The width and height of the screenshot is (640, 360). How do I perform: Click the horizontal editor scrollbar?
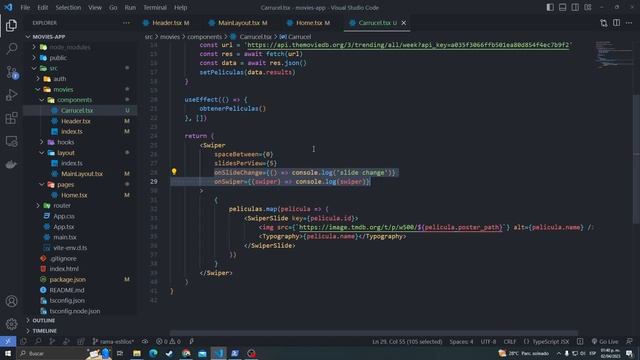point(373,333)
